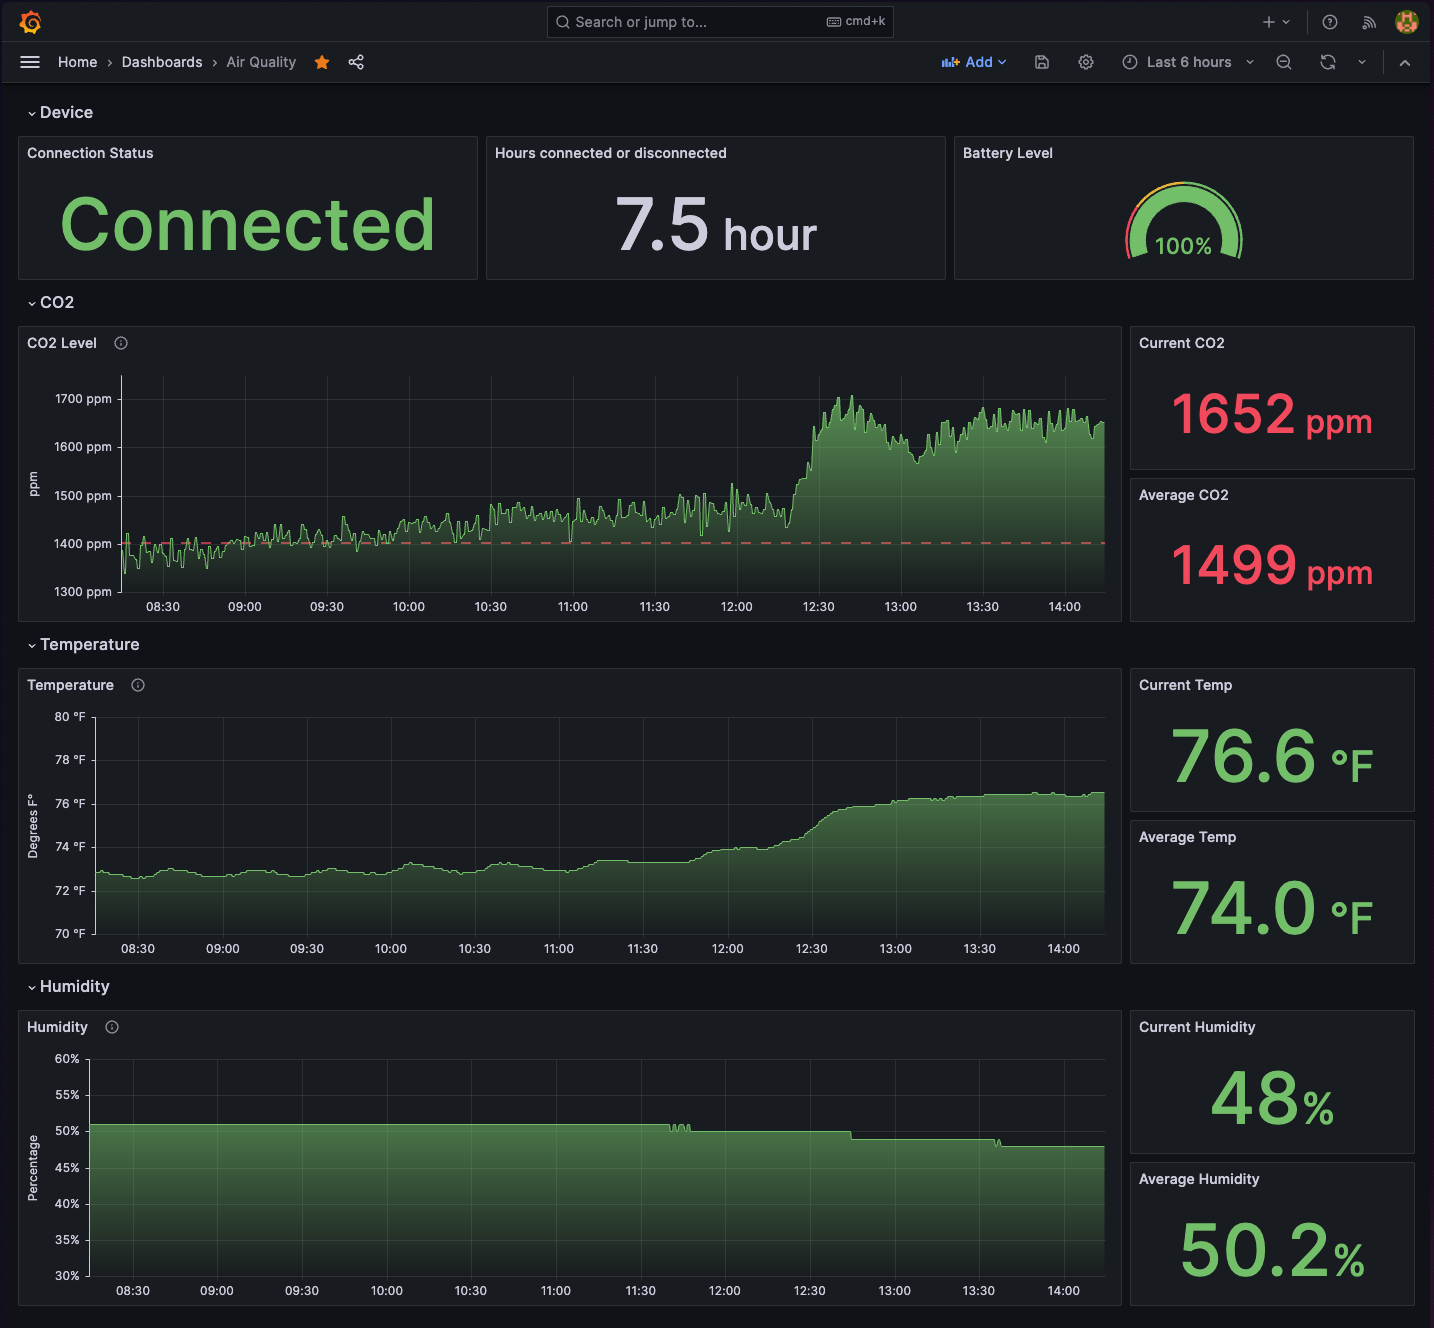Open Hours connected or disconnected panel title
This screenshot has width=1434, height=1328.
tap(611, 153)
